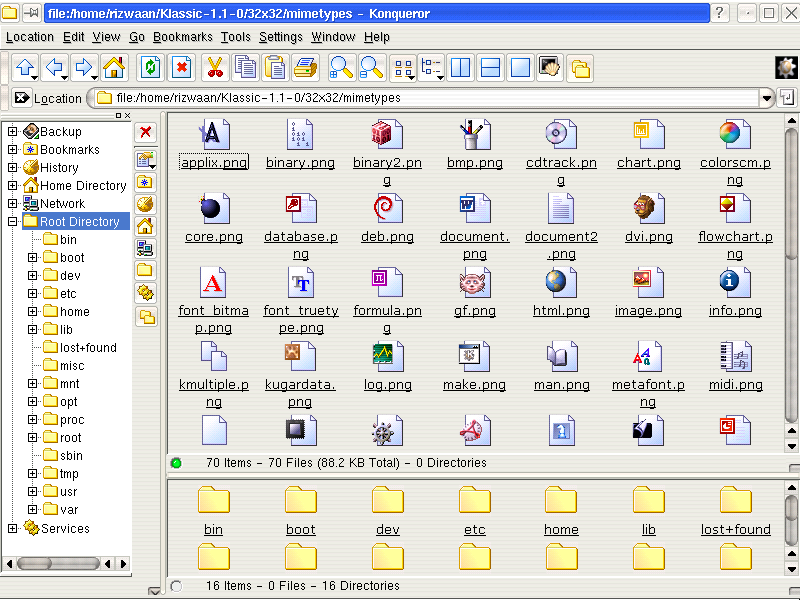Image resolution: width=800 pixels, height=600 pixels.
Task: Copy selection using the Copy toolbar icon
Action: point(245,68)
